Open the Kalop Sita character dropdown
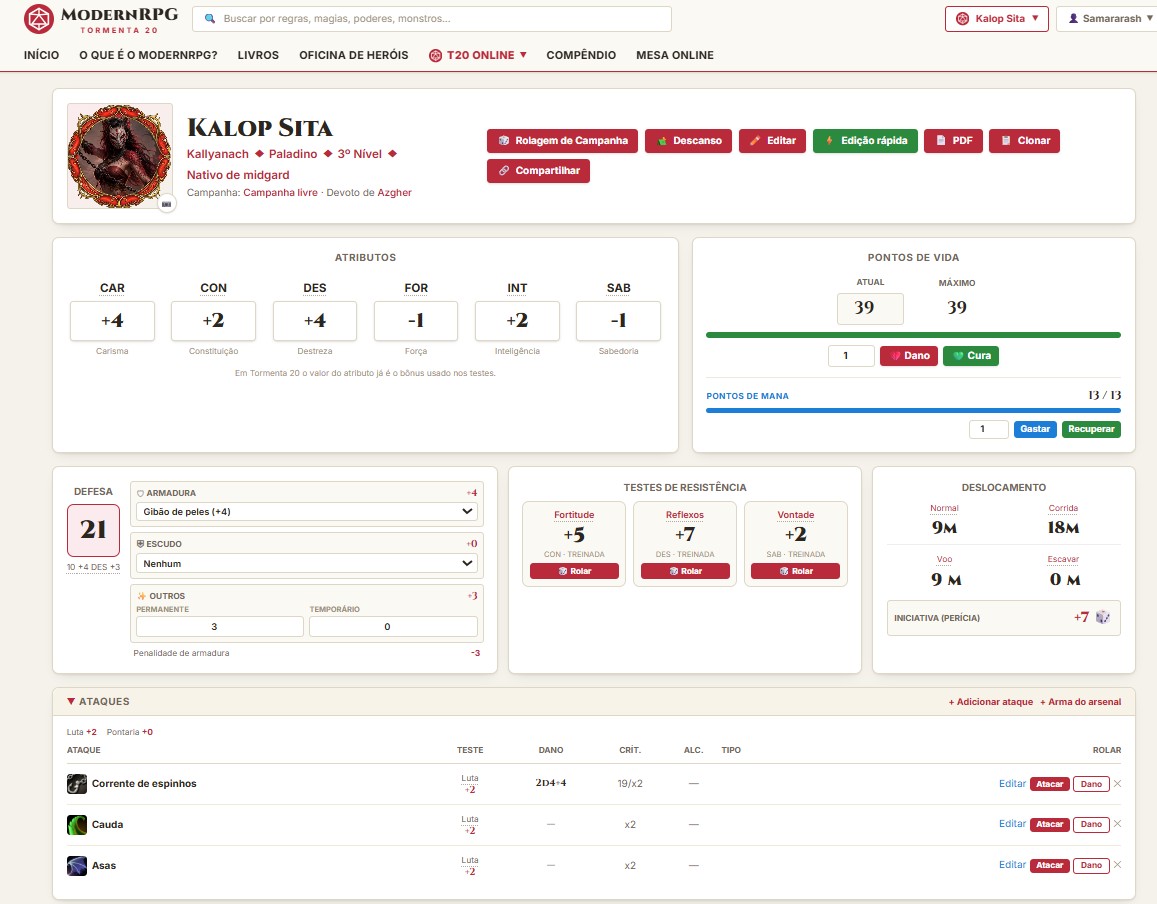This screenshot has height=904, width=1157. coord(996,18)
